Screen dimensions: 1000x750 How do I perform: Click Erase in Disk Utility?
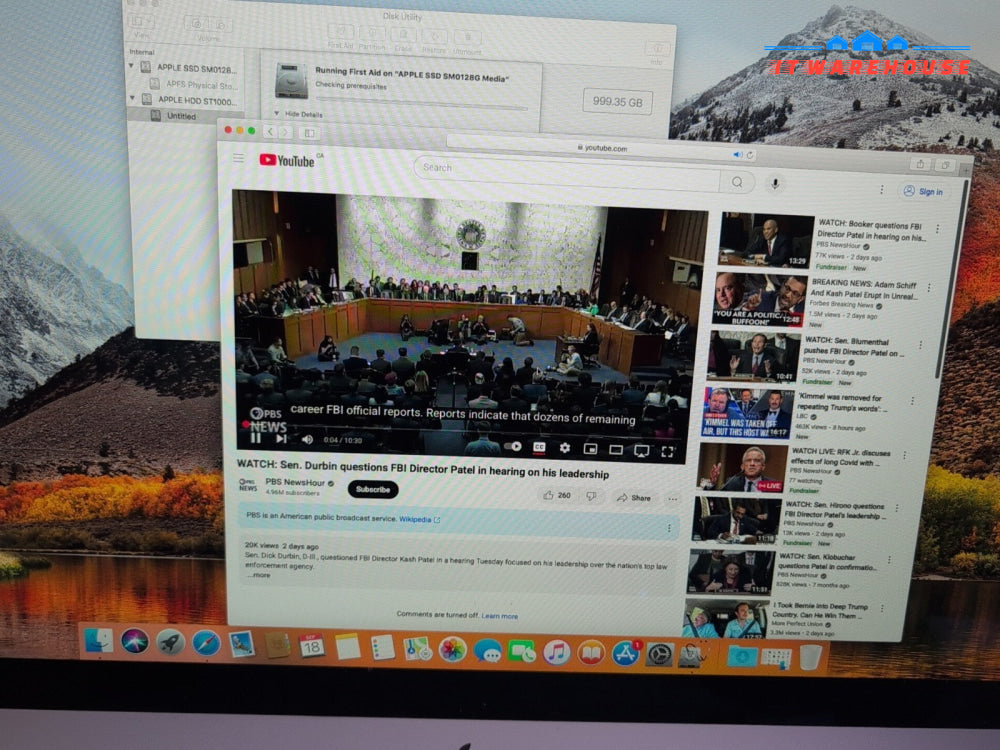[403, 39]
